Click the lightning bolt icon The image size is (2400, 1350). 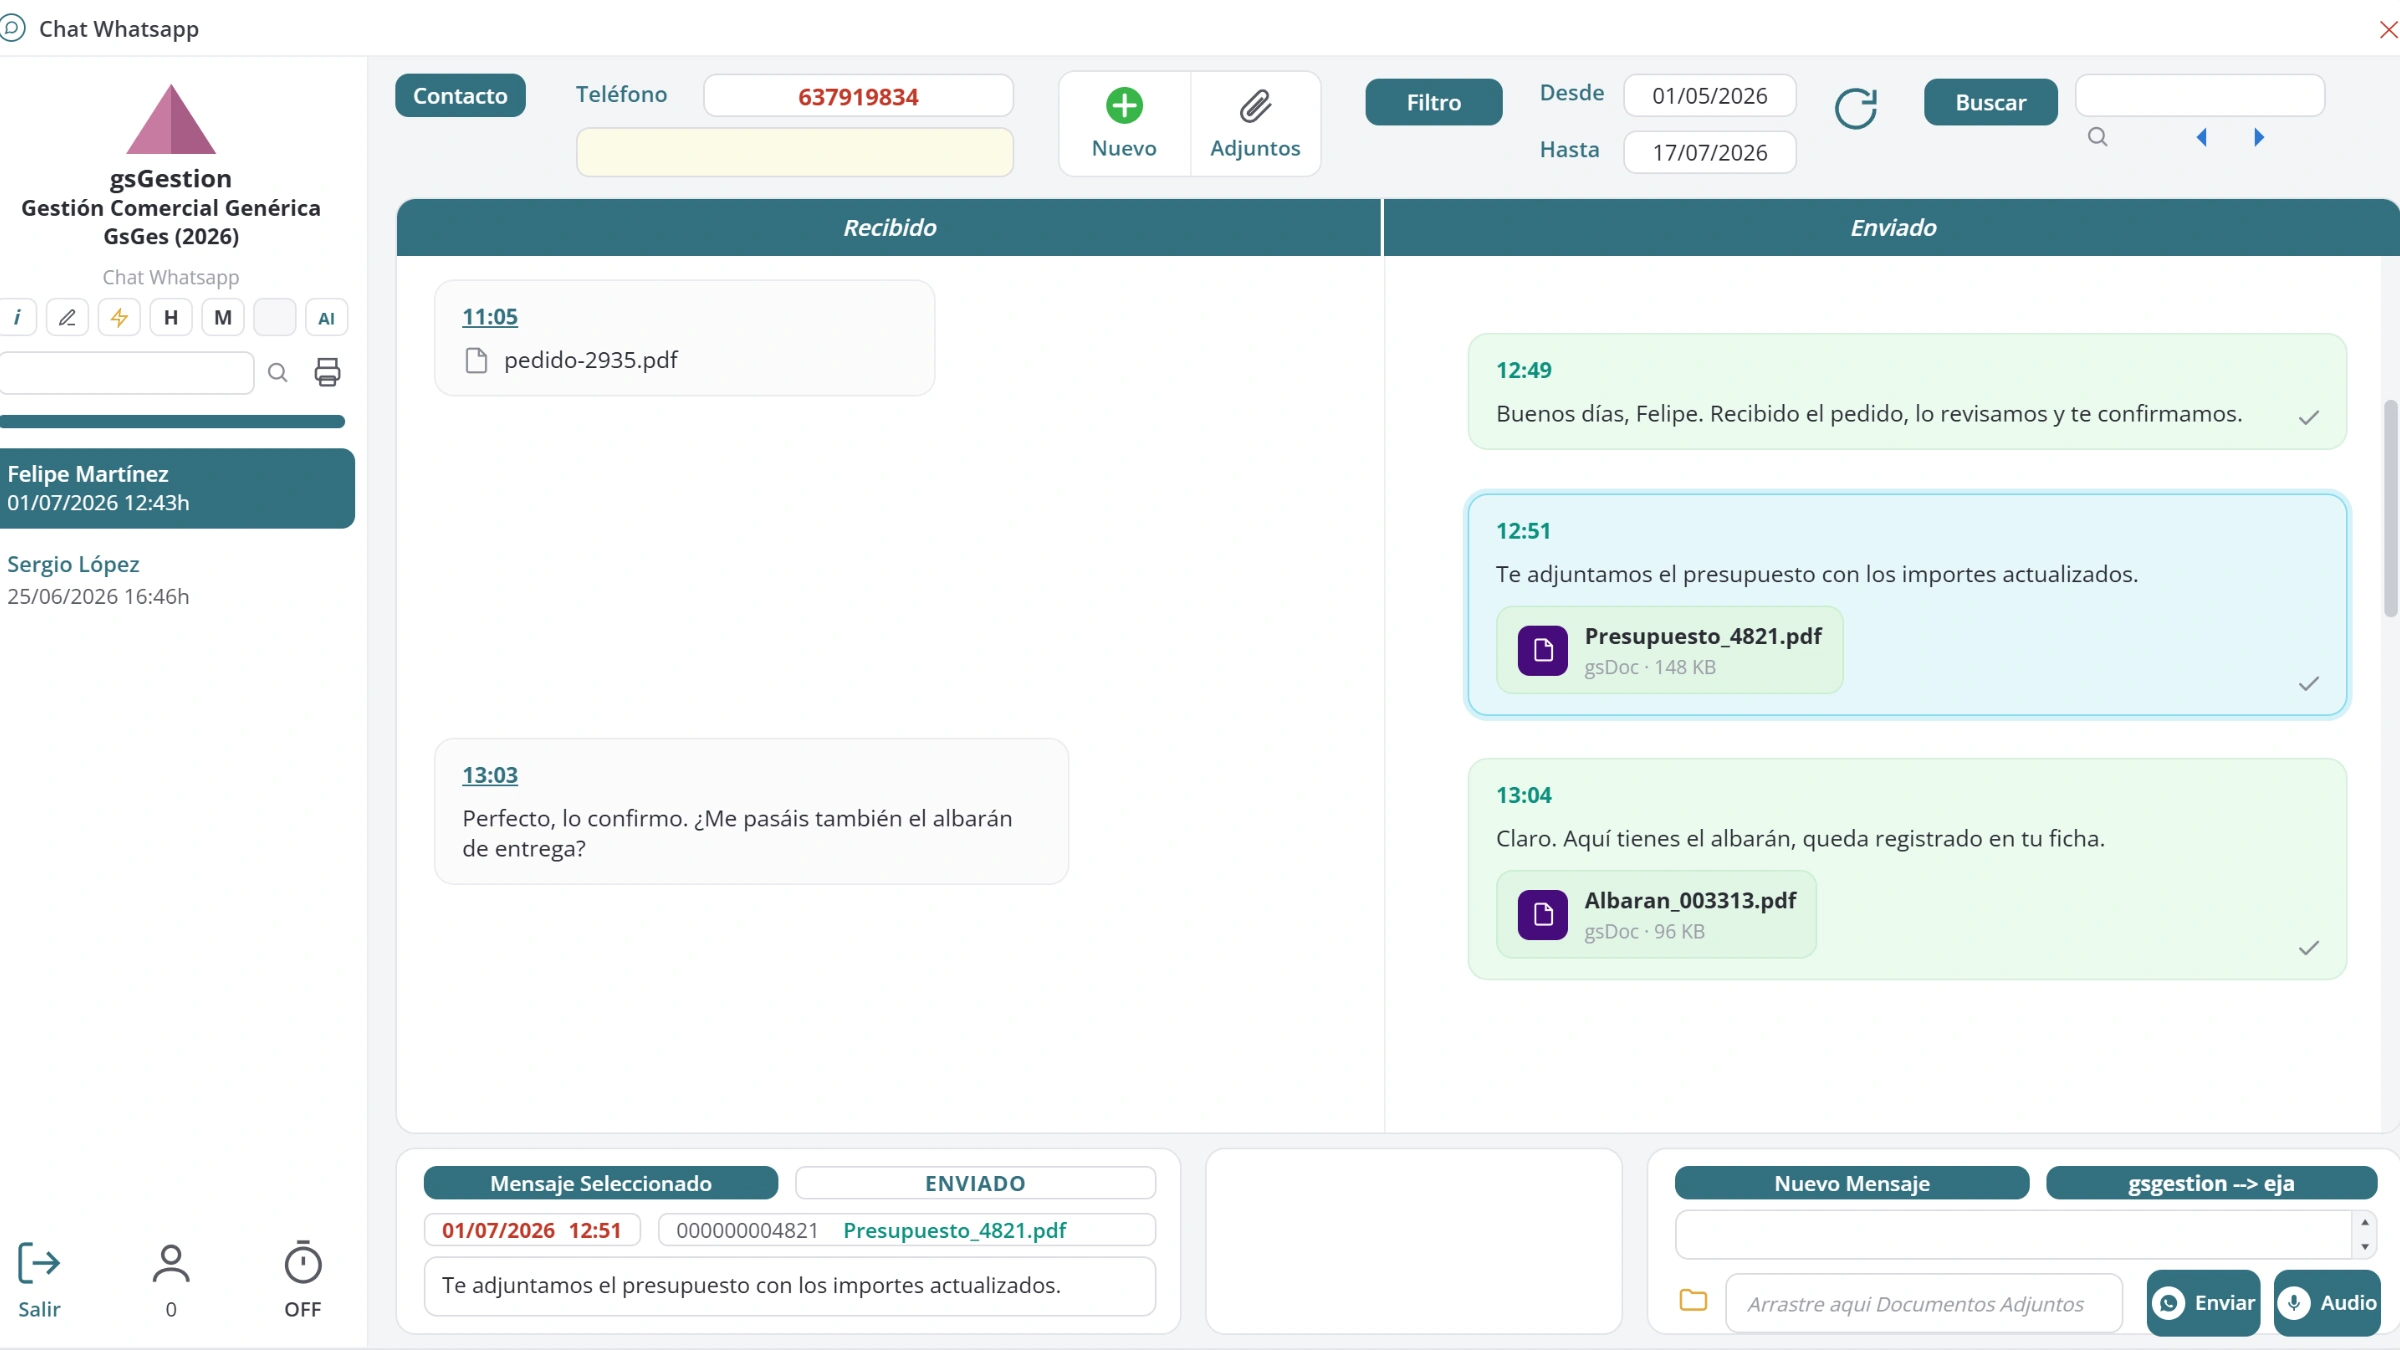(x=119, y=318)
